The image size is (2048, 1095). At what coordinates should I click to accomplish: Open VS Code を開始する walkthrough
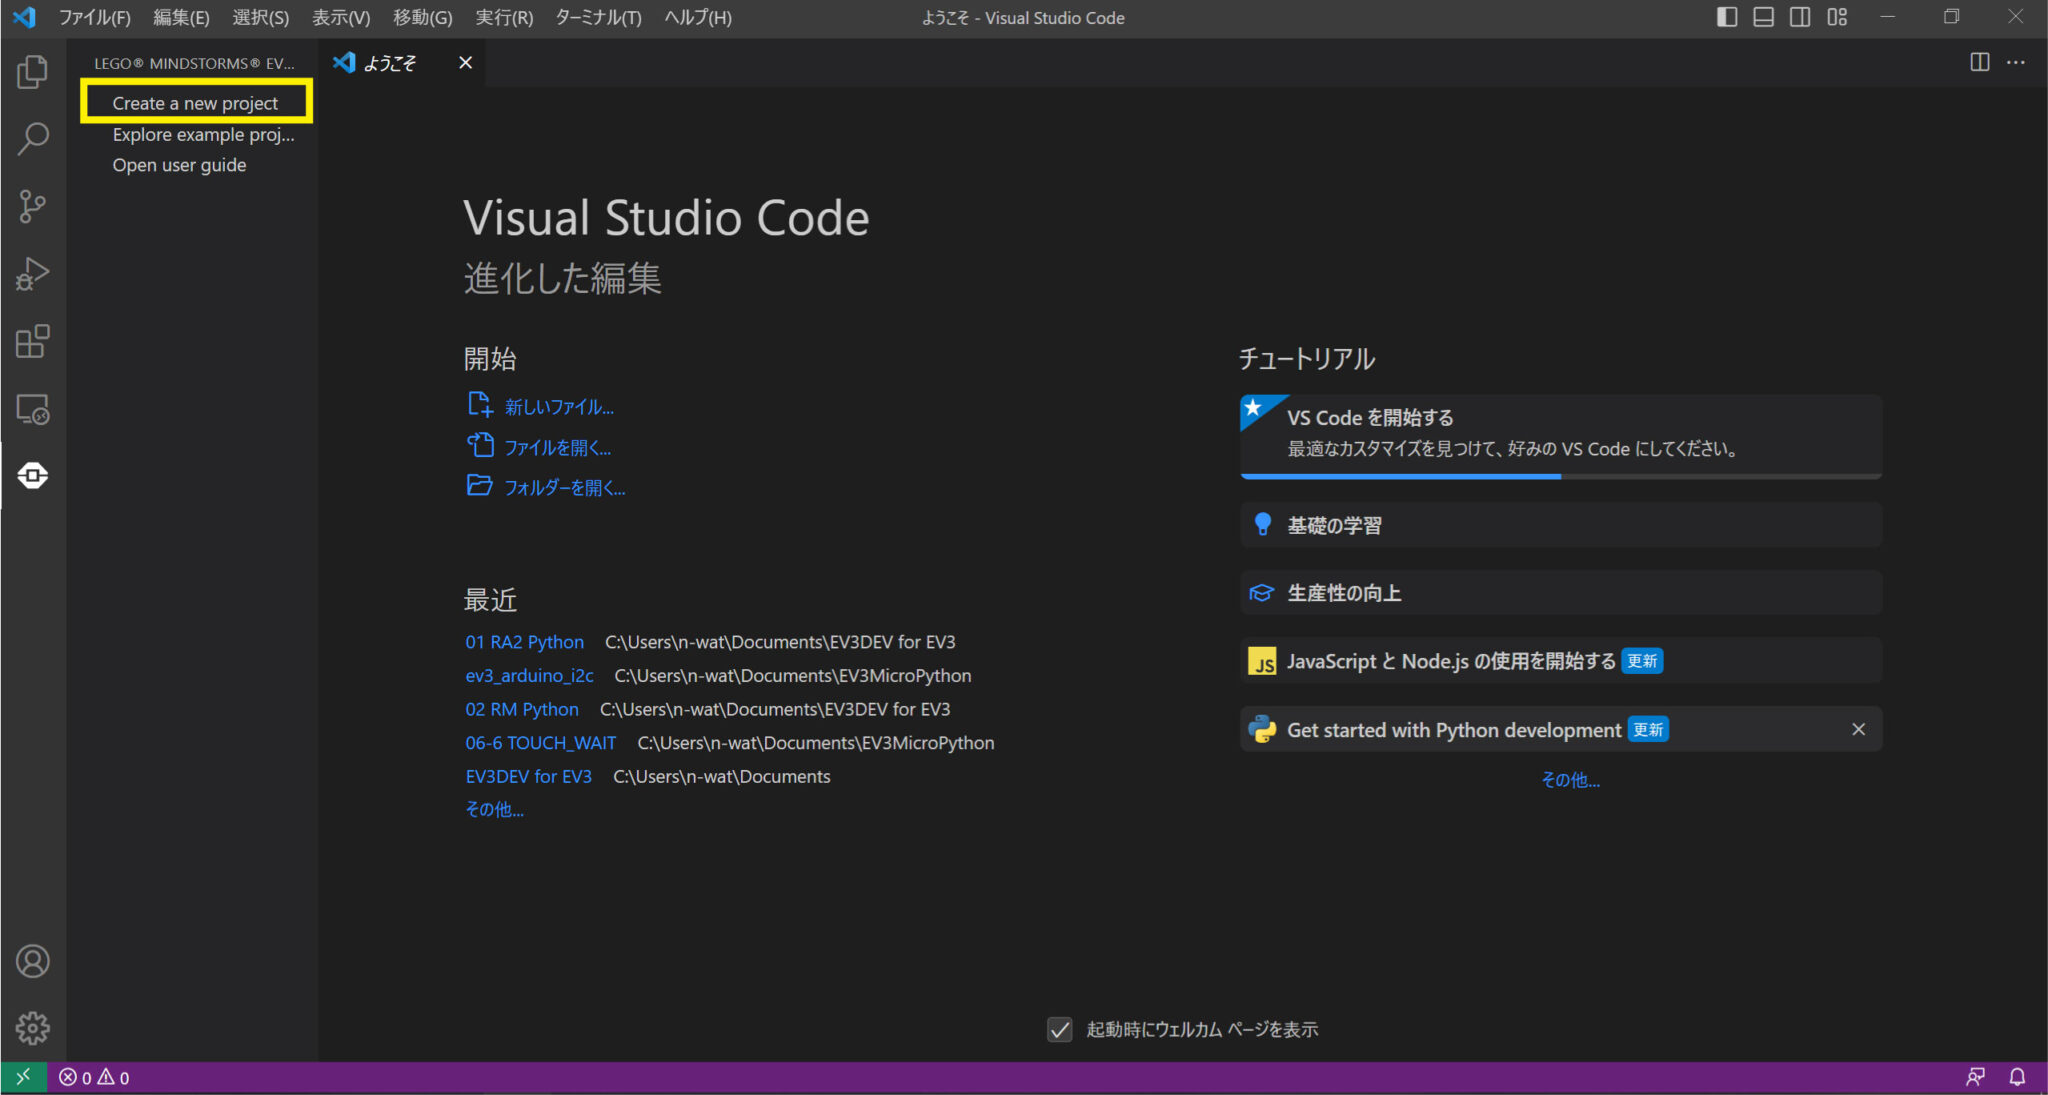click(x=1561, y=435)
